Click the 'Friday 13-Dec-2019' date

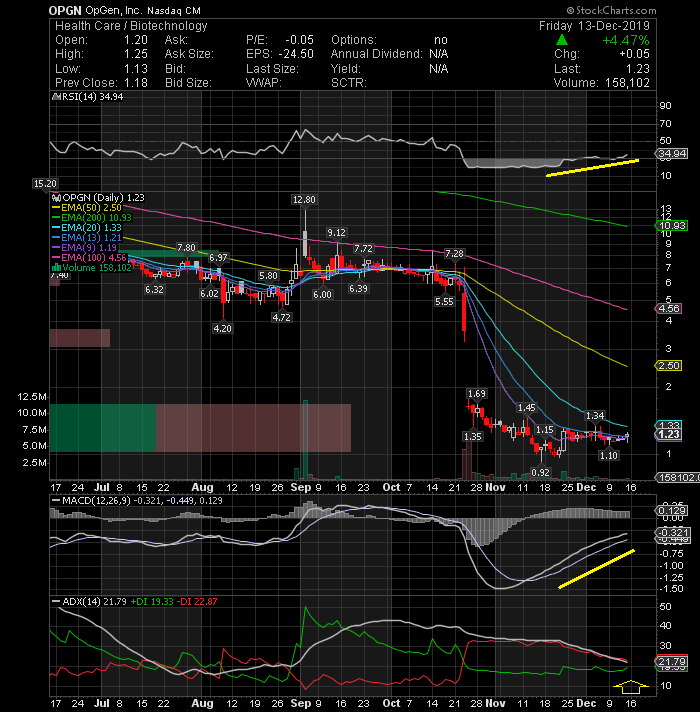click(594, 26)
